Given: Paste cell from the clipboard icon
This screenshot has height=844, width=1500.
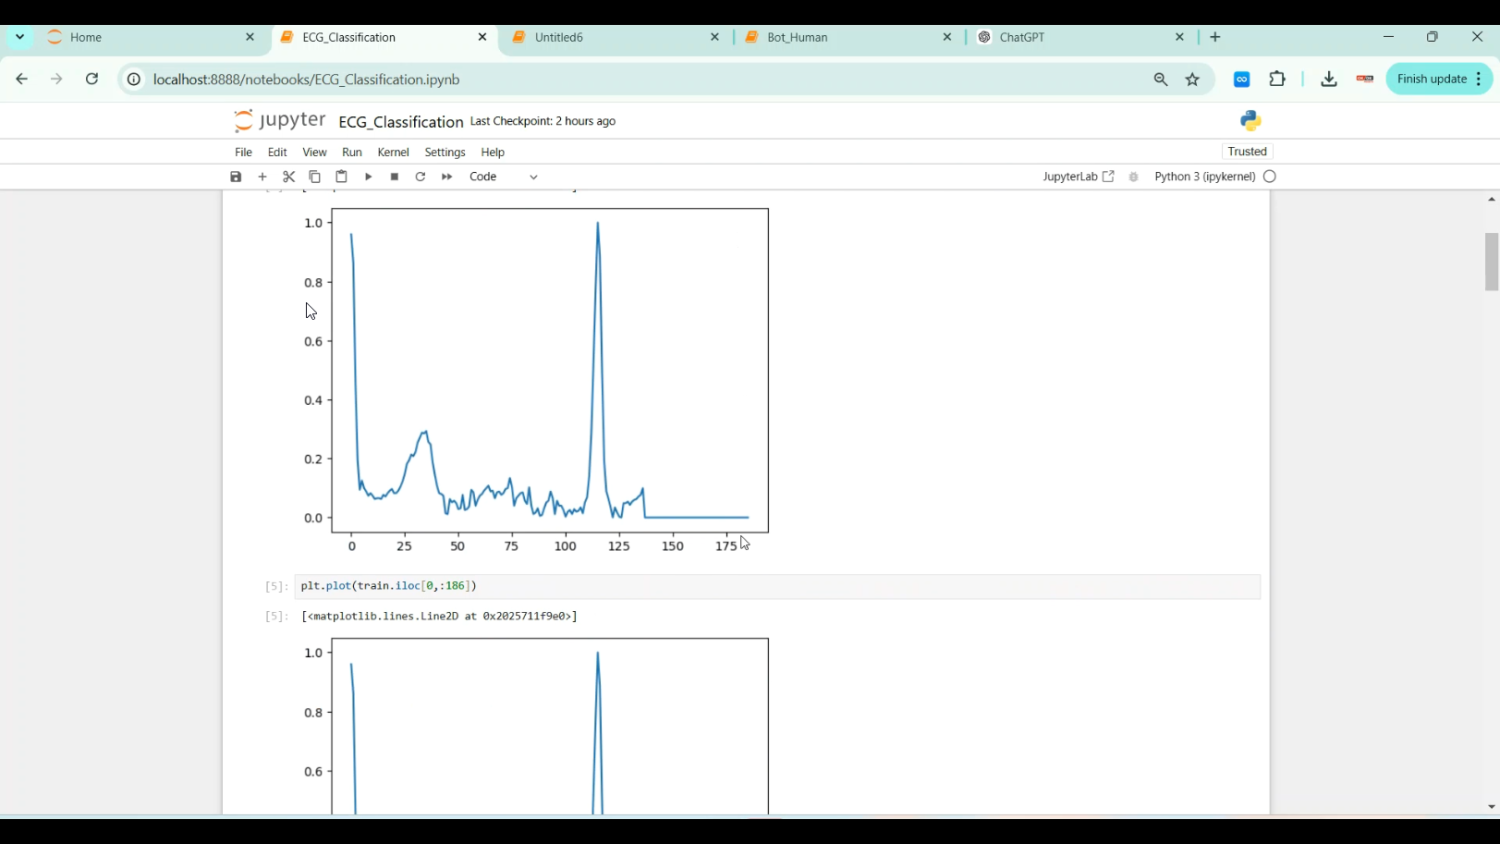Looking at the screenshot, I should 341,177.
